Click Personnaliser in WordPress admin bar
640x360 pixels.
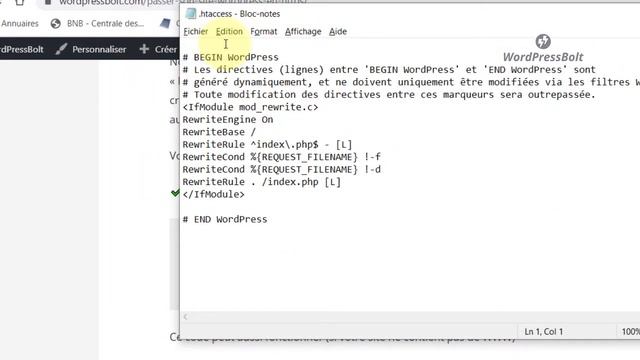[x=99, y=49]
